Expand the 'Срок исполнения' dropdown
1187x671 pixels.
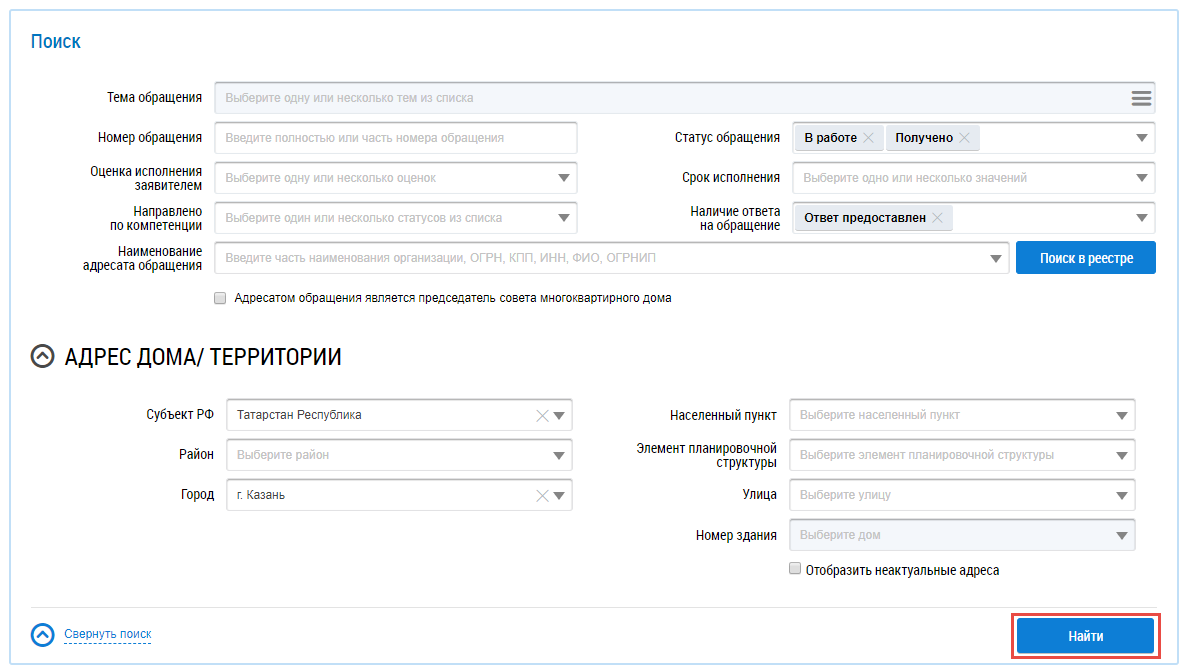(1142, 178)
